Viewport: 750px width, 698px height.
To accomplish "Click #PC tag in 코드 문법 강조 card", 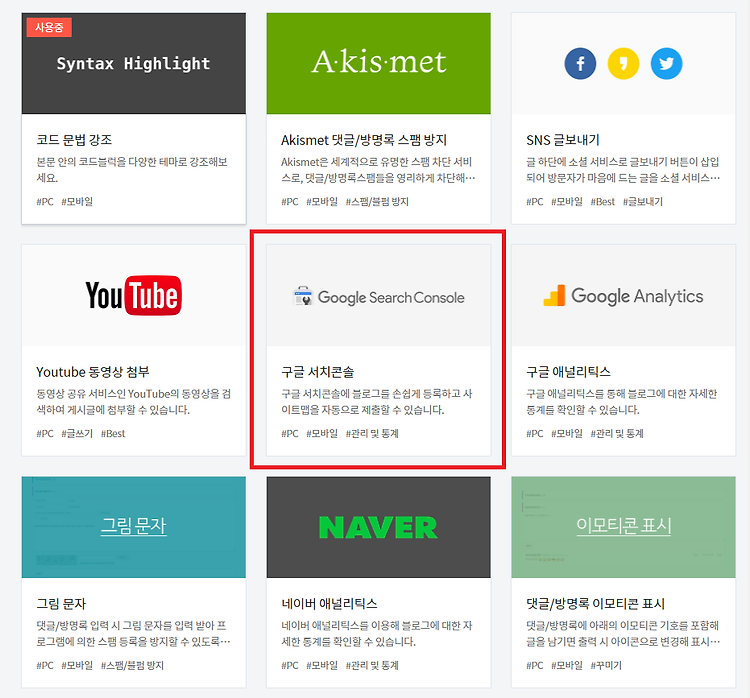I will point(45,202).
